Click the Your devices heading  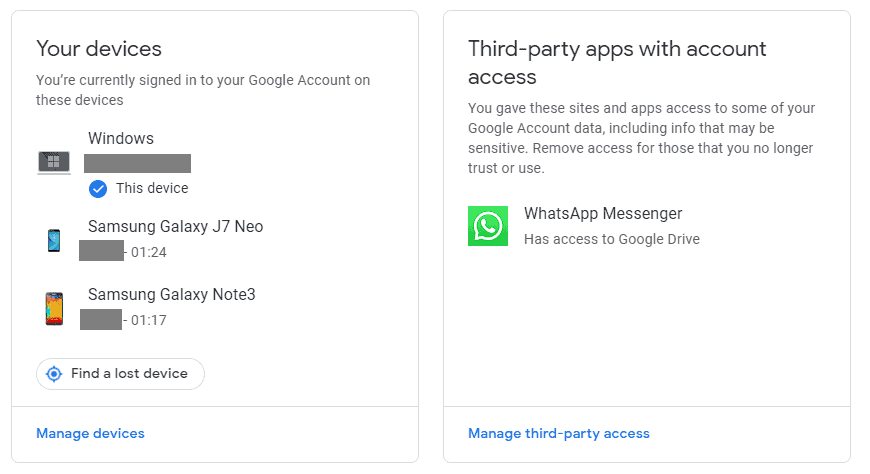99,49
